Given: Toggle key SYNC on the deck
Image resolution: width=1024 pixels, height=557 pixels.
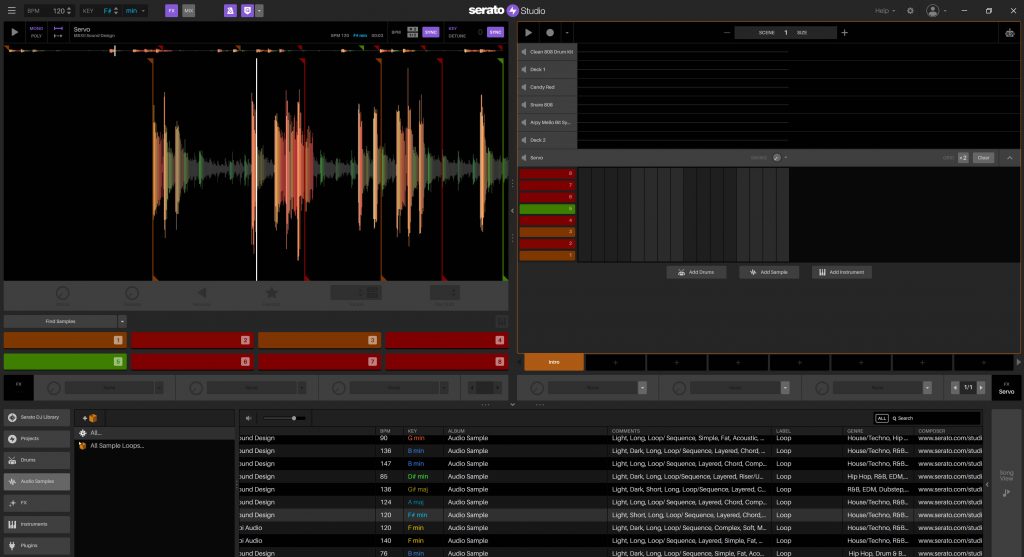Looking at the screenshot, I should pyautogui.click(x=496, y=32).
